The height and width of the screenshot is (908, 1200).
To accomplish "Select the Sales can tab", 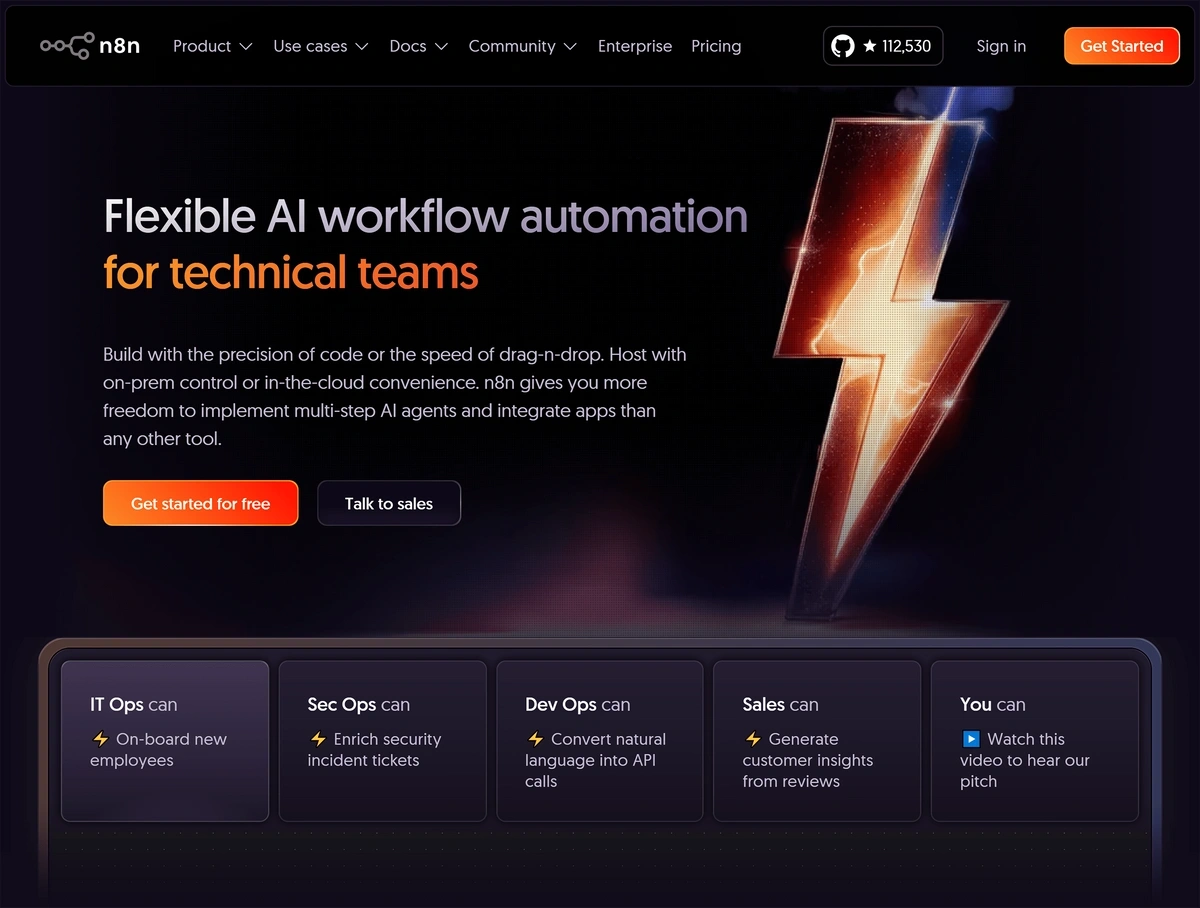I will click(817, 741).
